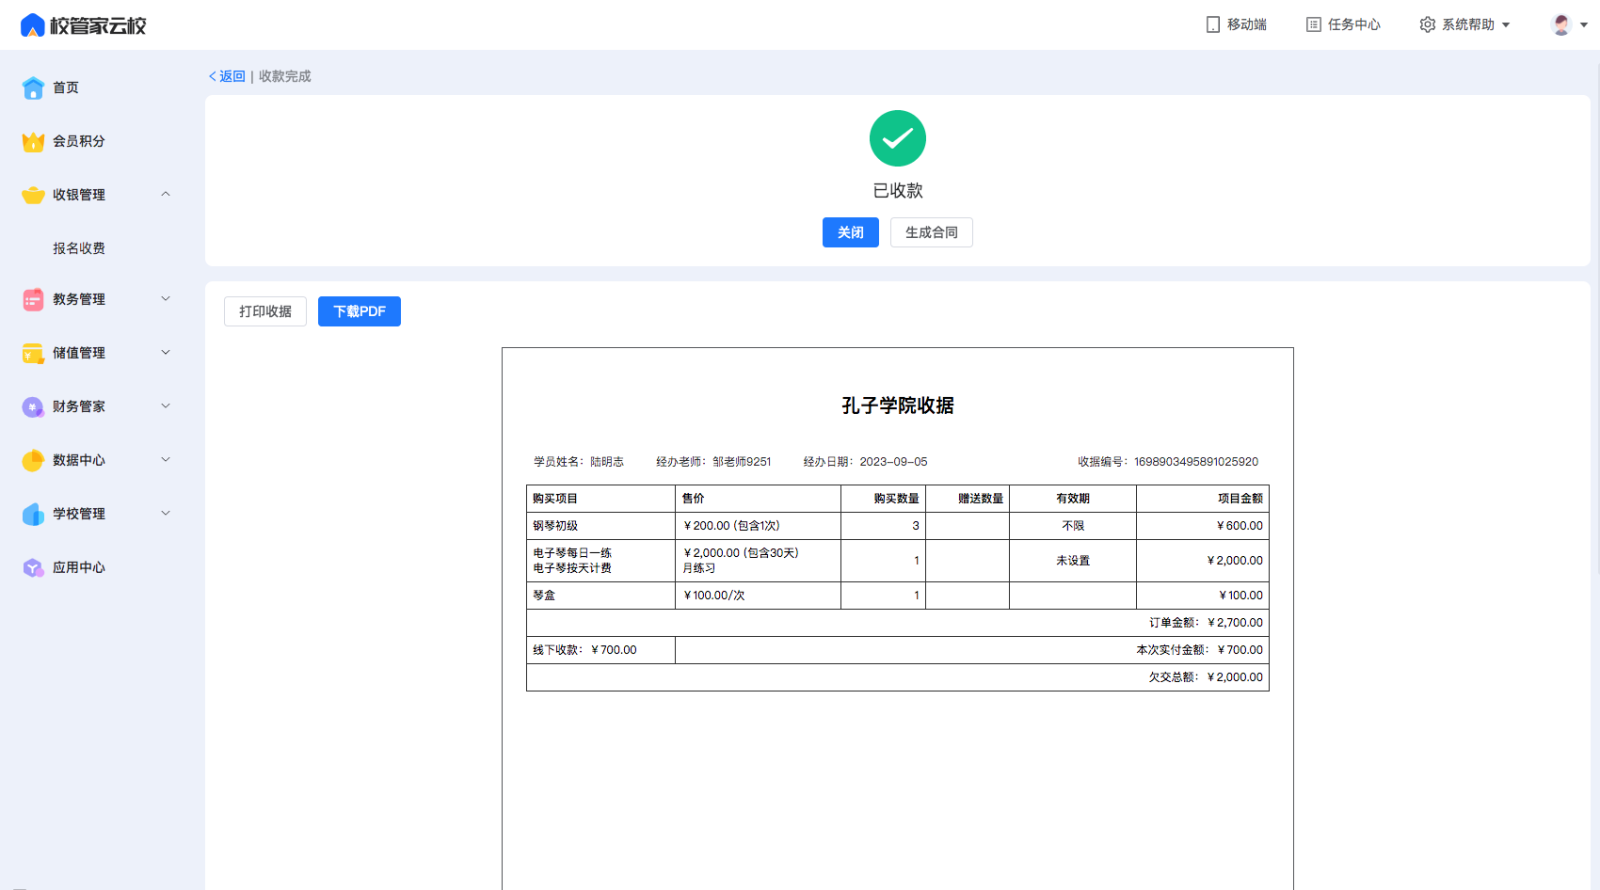Screen dimensions: 1600x890
Task: Click the 会员积分 crown icon
Action: [x=33, y=142]
